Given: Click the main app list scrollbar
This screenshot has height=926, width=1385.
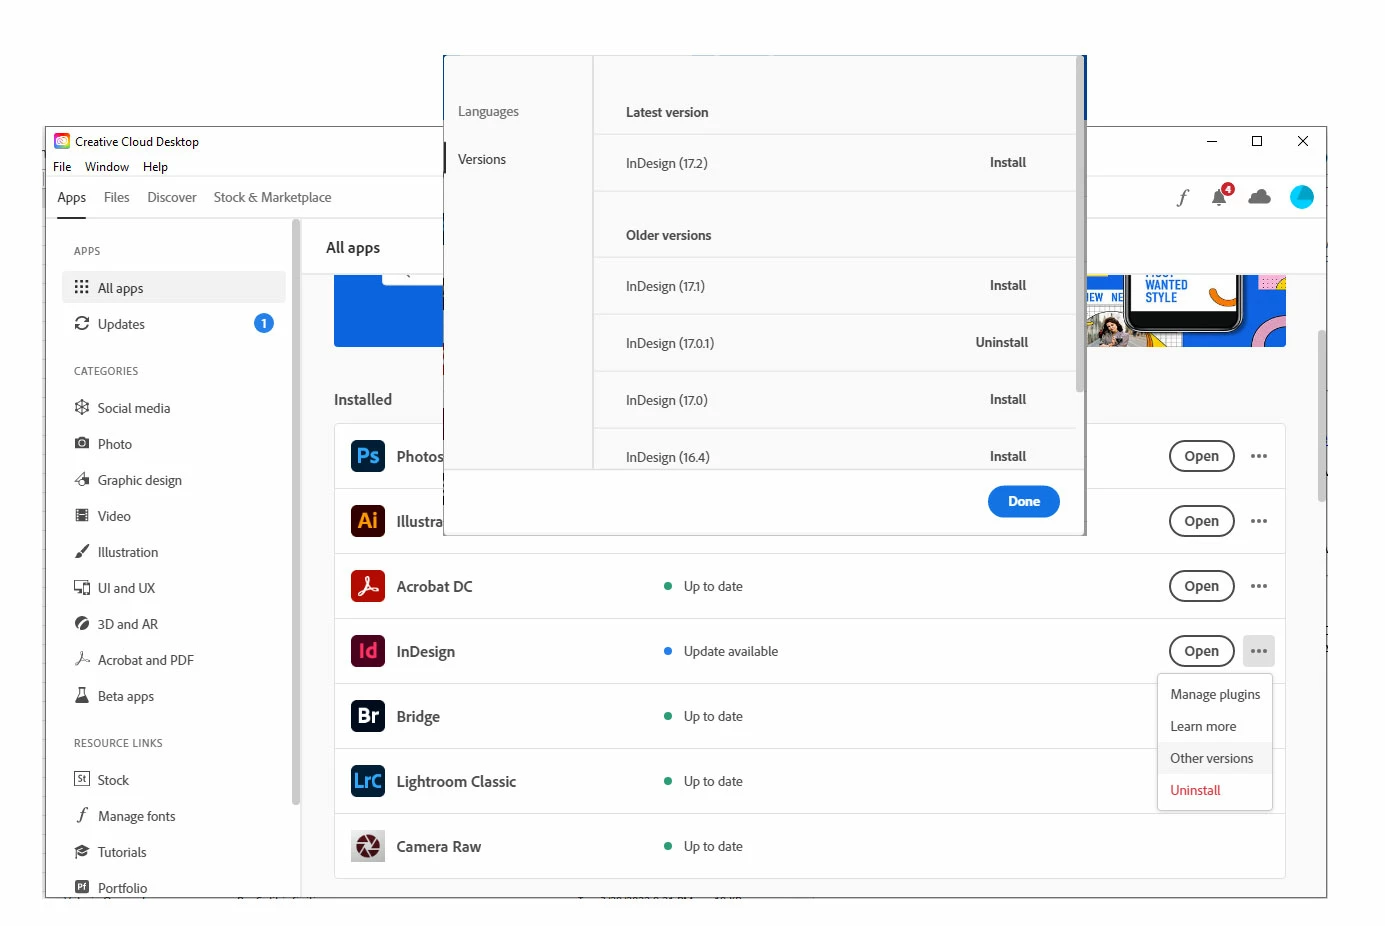Looking at the screenshot, I should (1322, 416).
